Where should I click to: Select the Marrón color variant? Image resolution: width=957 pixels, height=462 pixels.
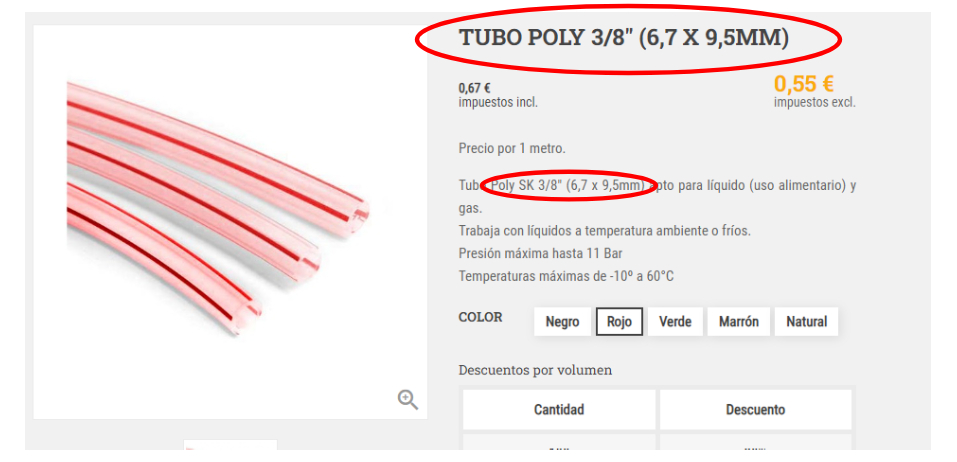(739, 322)
